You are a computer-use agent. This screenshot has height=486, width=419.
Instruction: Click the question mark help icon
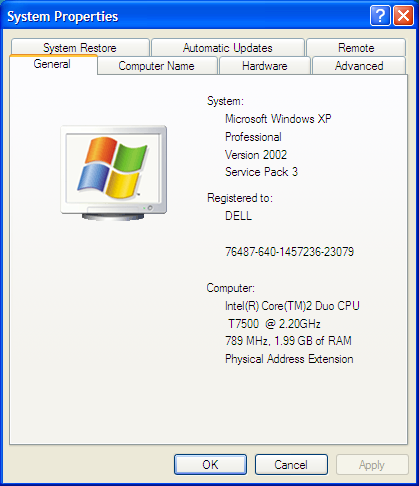(380, 16)
